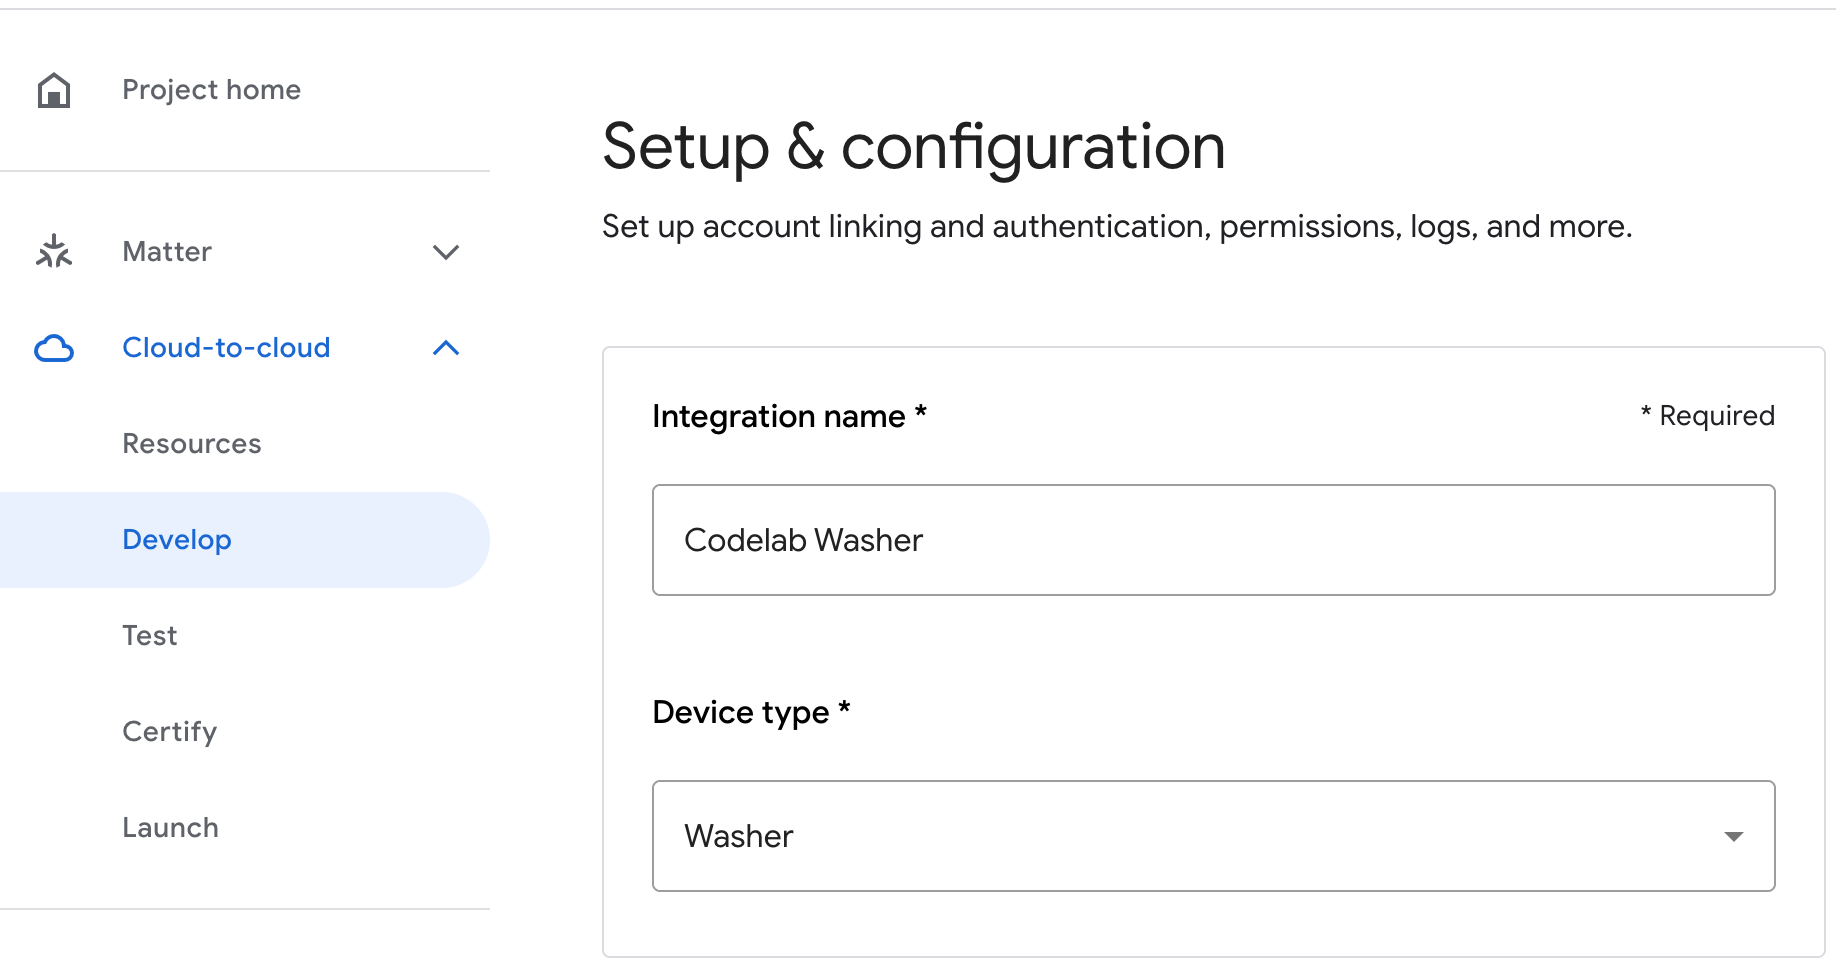
Task: Focus the Integration name text field
Action: pyautogui.click(x=1213, y=540)
